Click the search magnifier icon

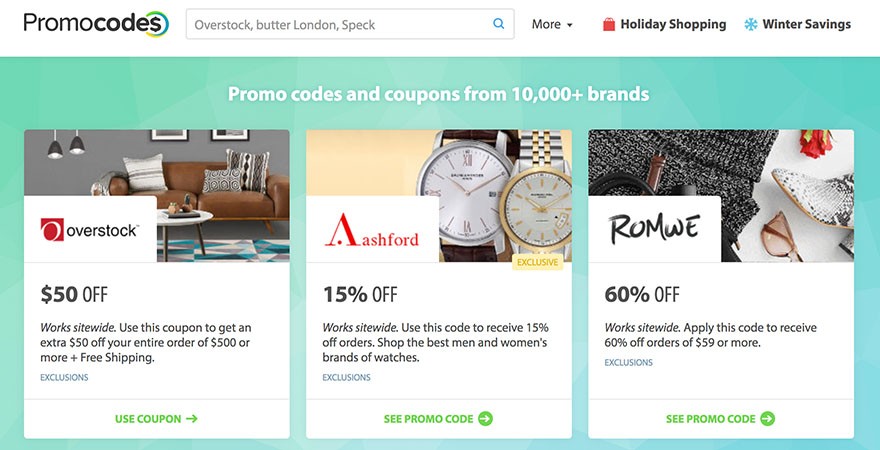coord(499,24)
